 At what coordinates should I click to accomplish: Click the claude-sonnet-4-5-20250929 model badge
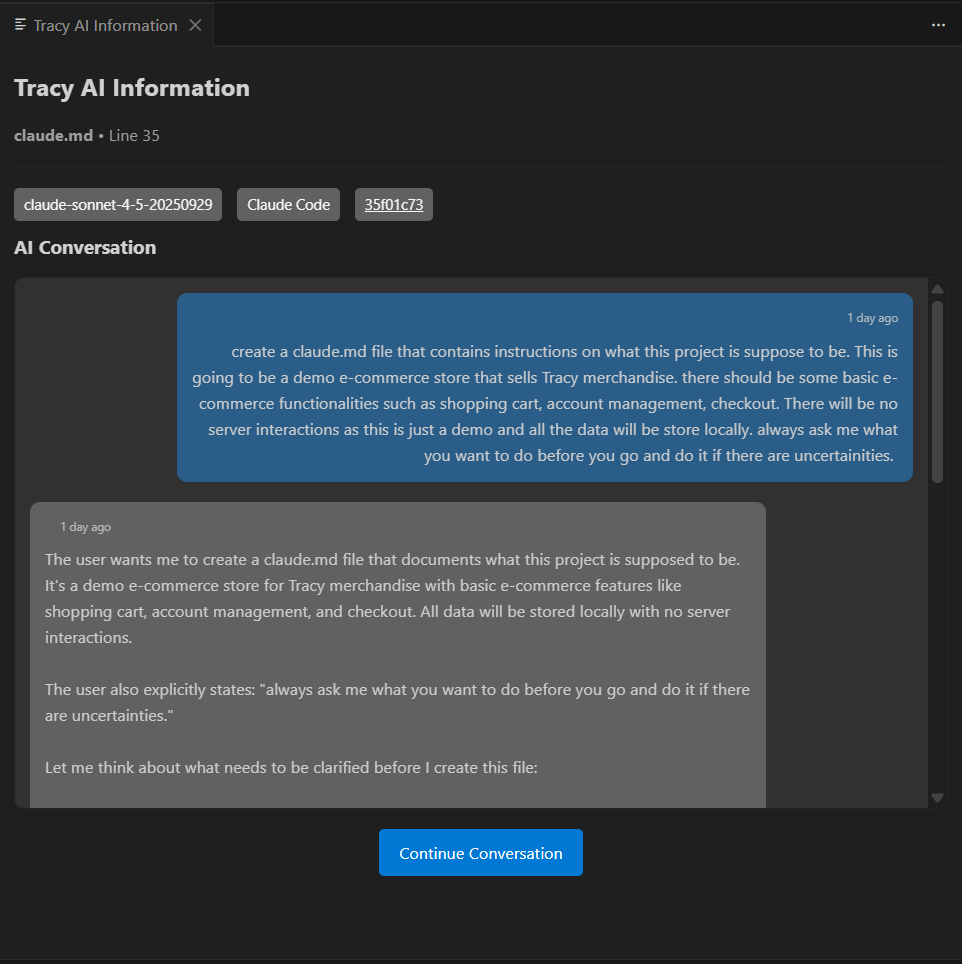click(118, 204)
